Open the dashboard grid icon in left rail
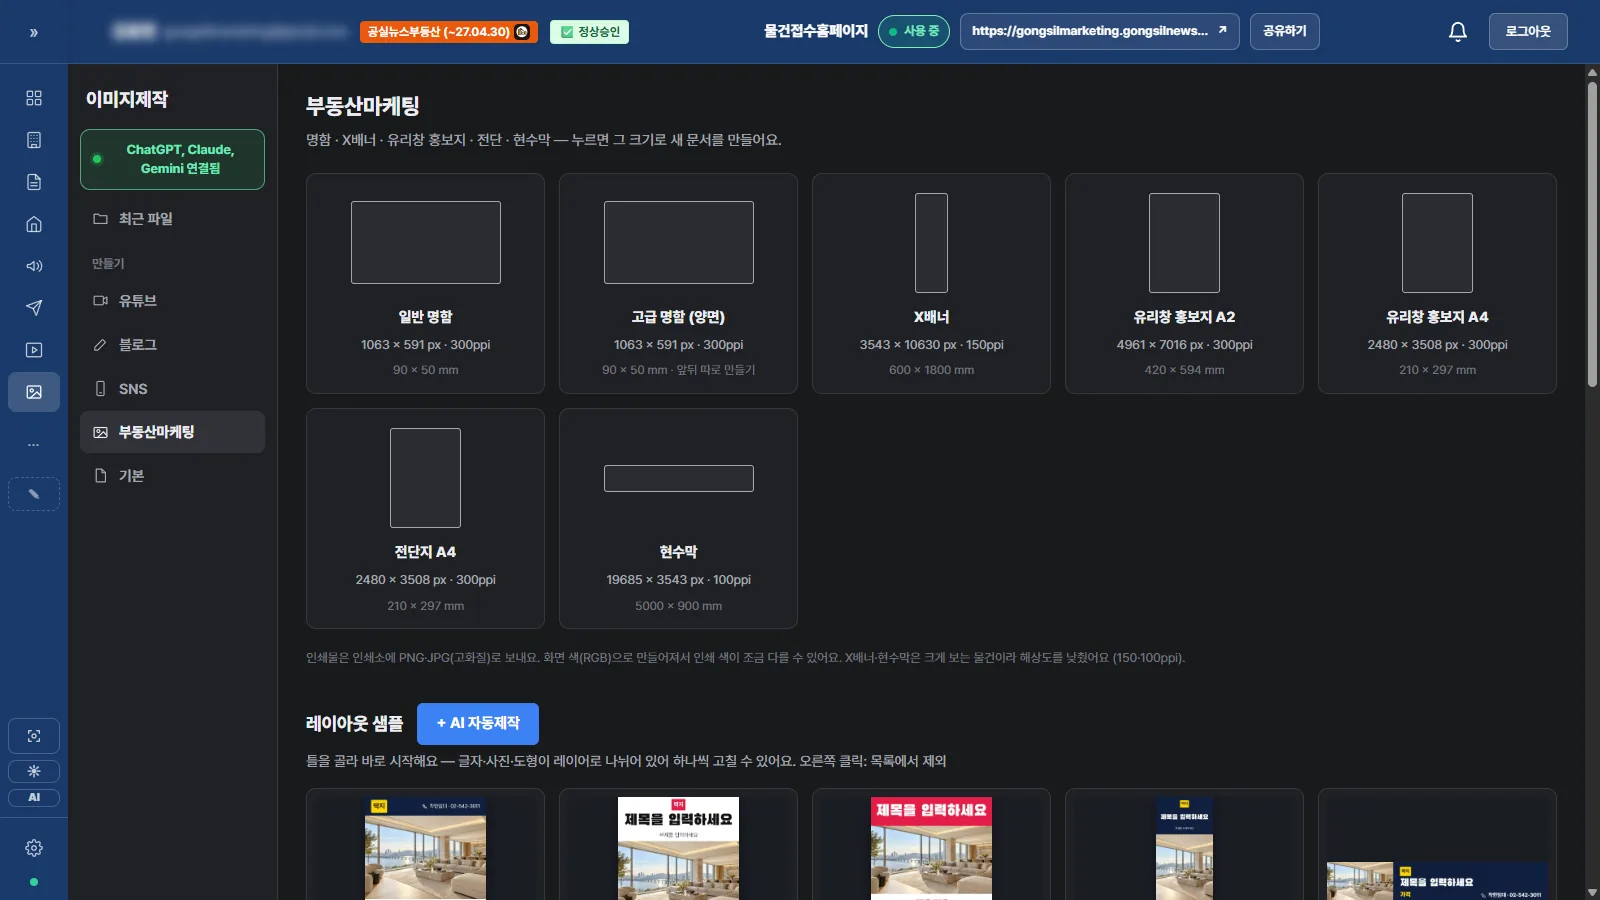Viewport: 1600px width, 900px height. pyautogui.click(x=34, y=98)
